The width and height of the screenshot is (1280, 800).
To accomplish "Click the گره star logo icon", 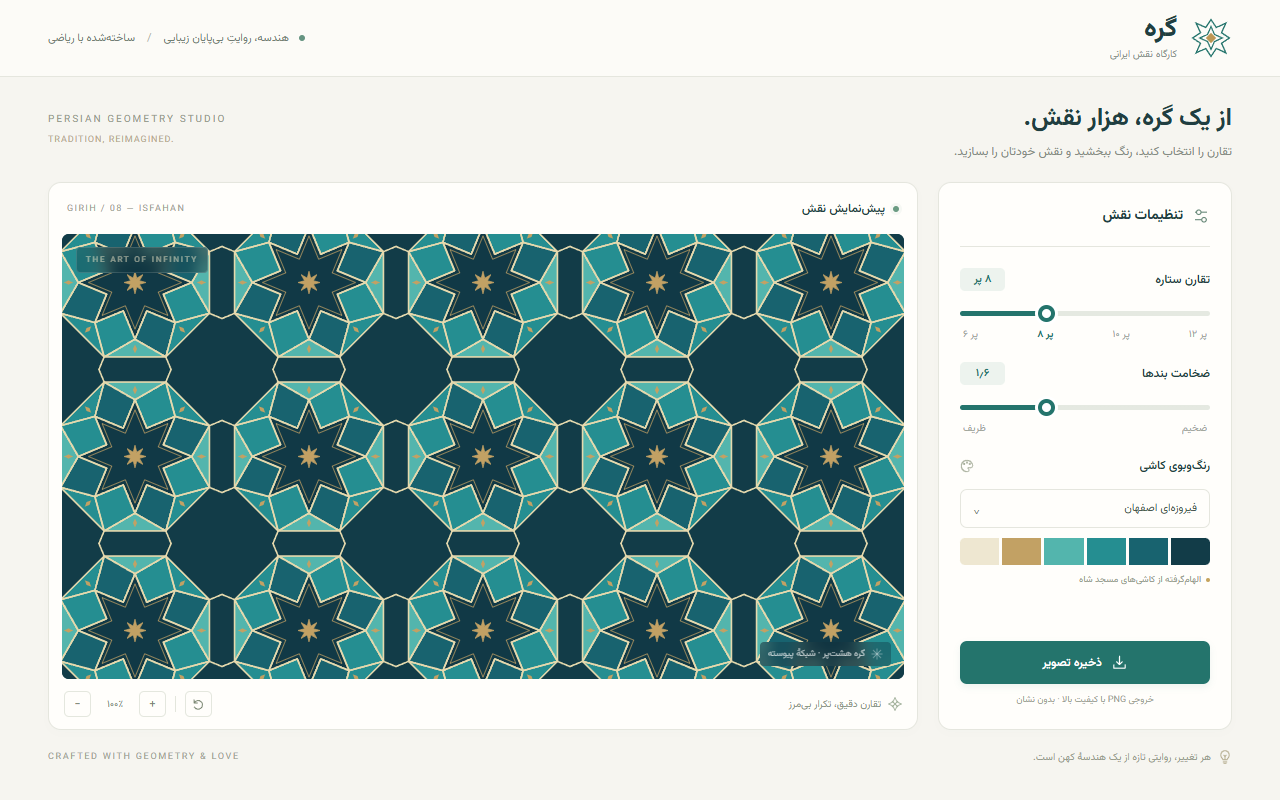I will (x=1211, y=38).
